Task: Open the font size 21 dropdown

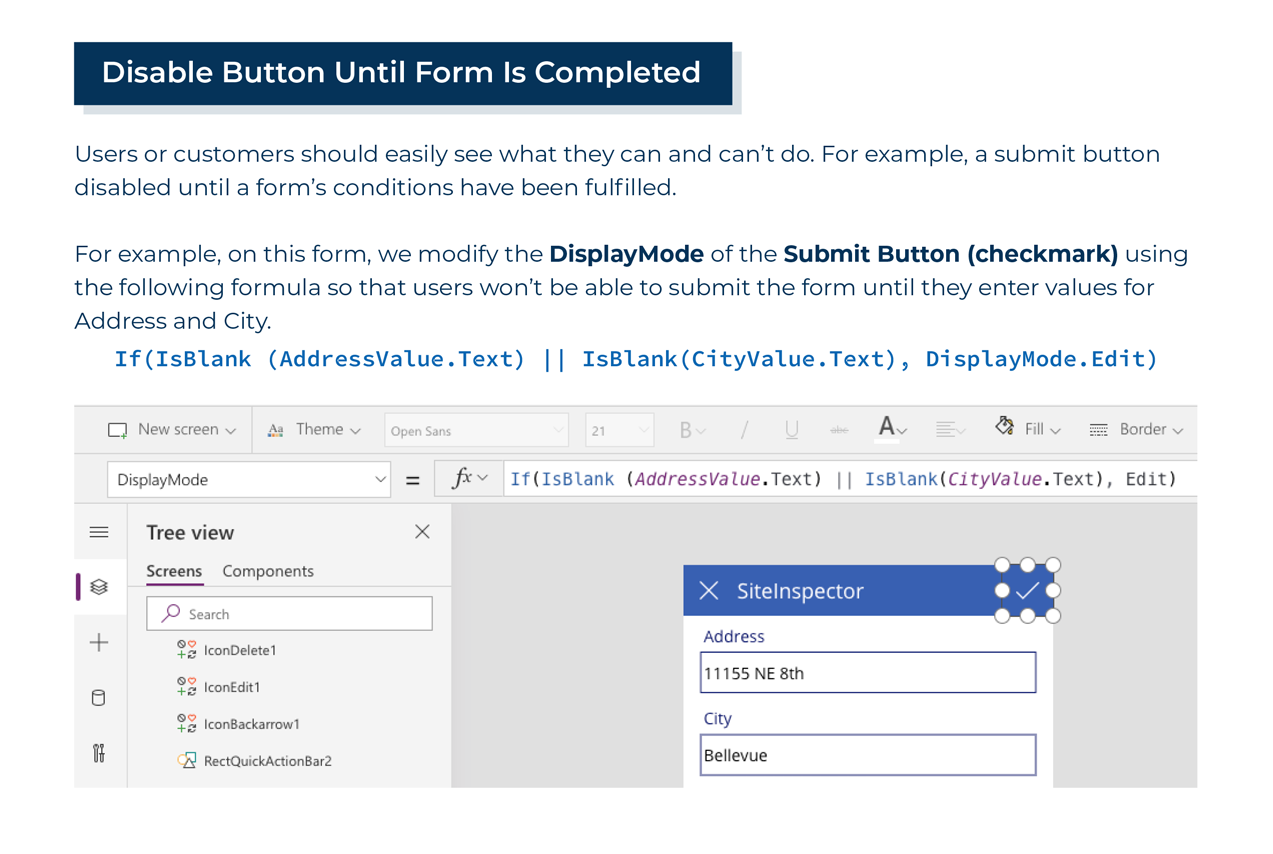Action: tap(619, 431)
